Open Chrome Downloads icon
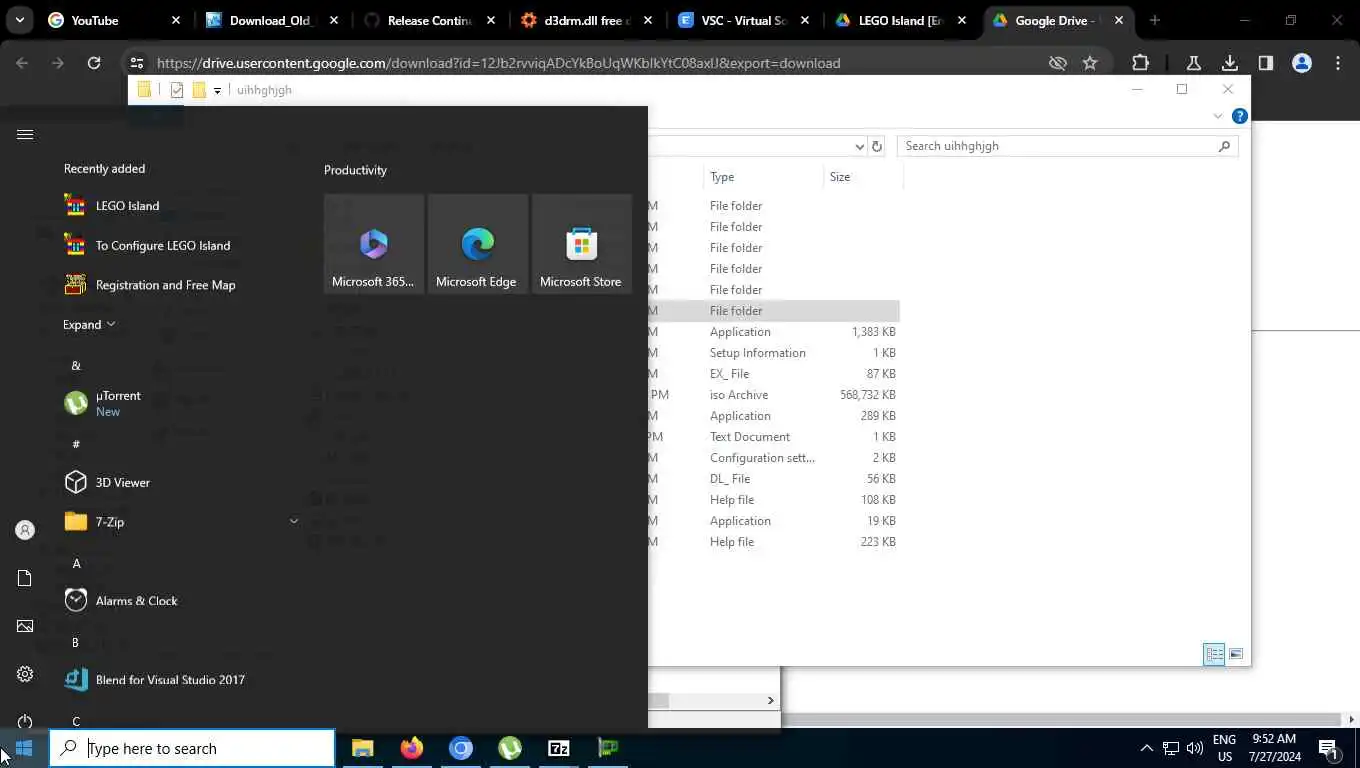 (x=1230, y=63)
